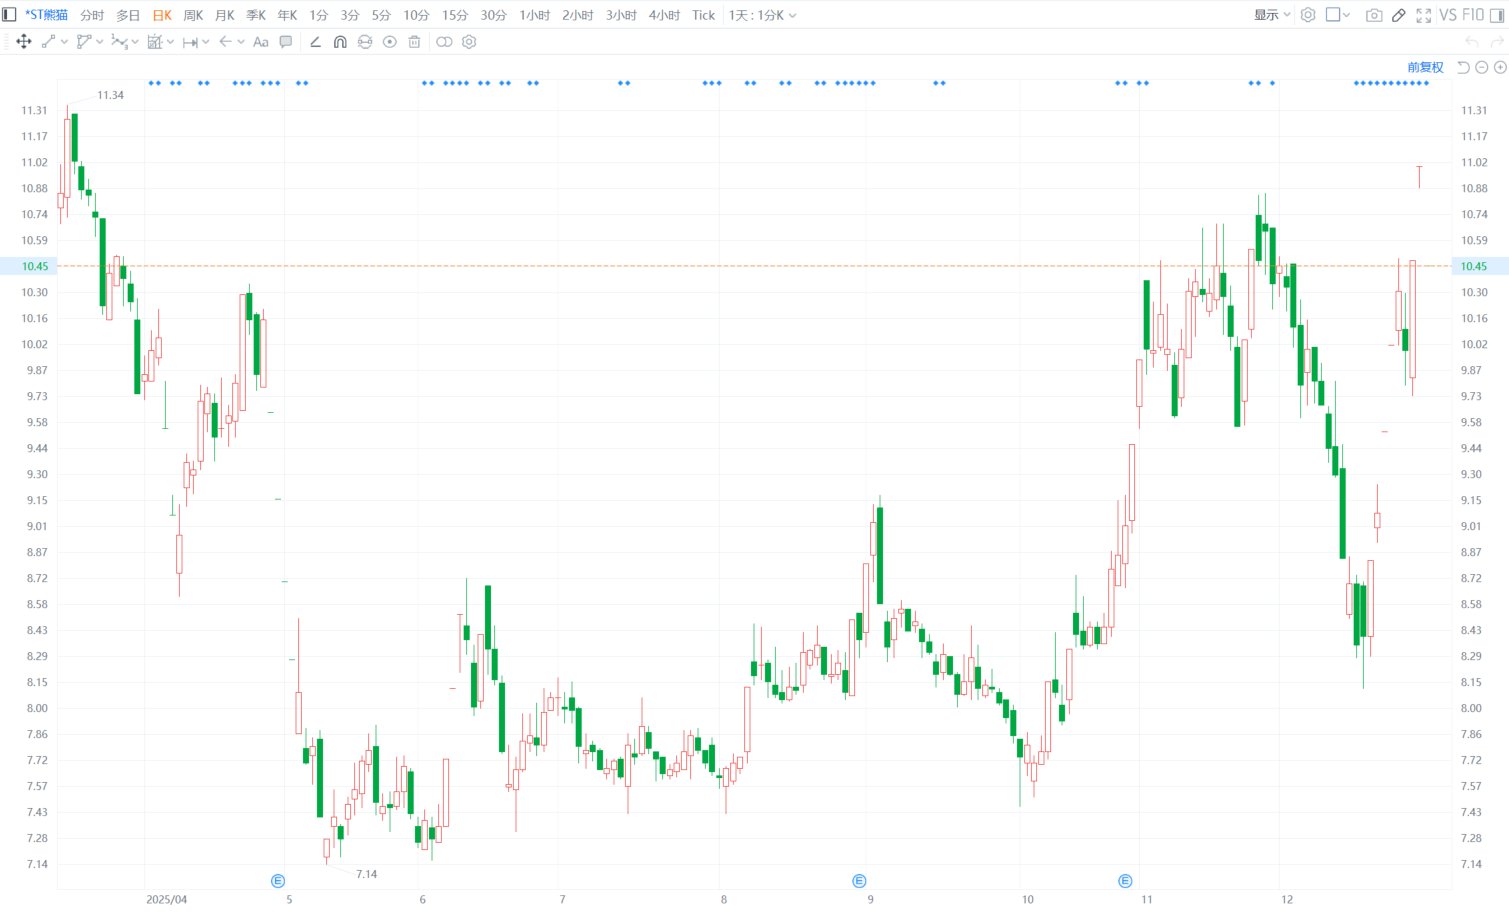
Task: Click the overlapping circles link icon
Action: click(x=444, y=42)
